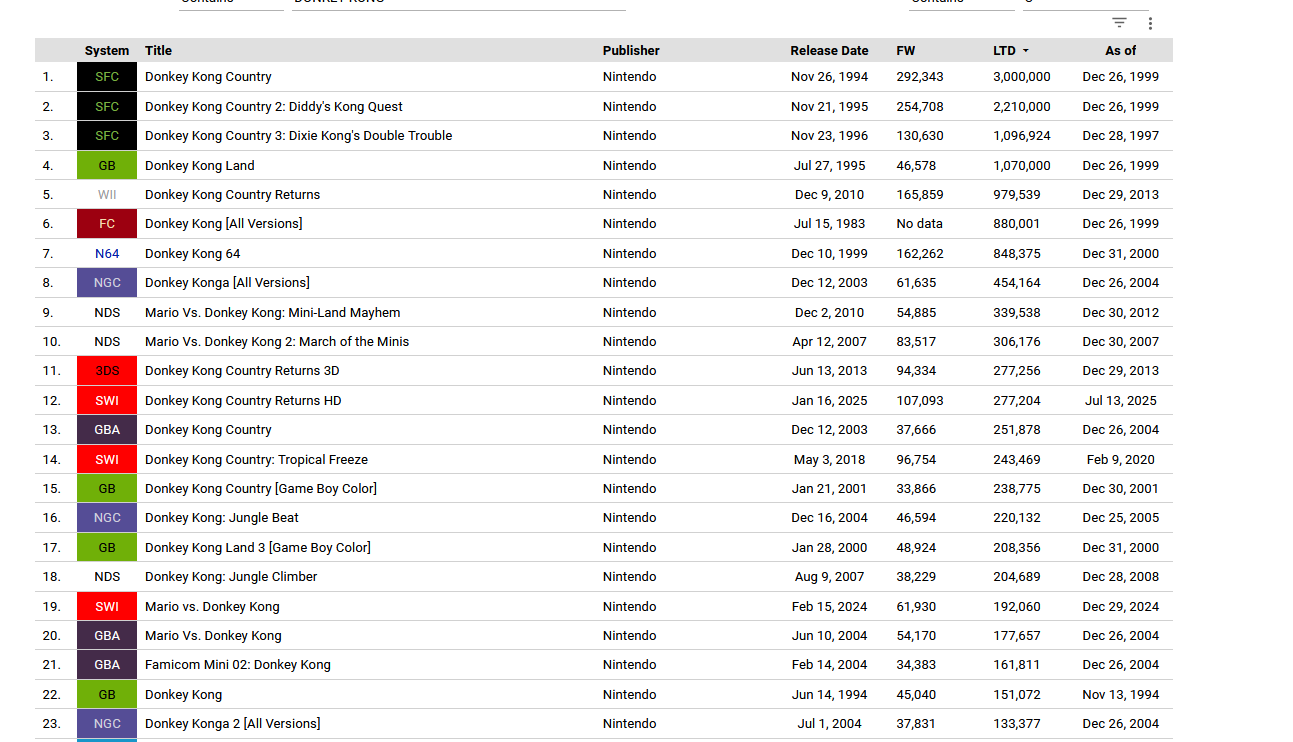Sort by the Release Date column header
This screenshot has width=1293, height=742.
[829, 51]
